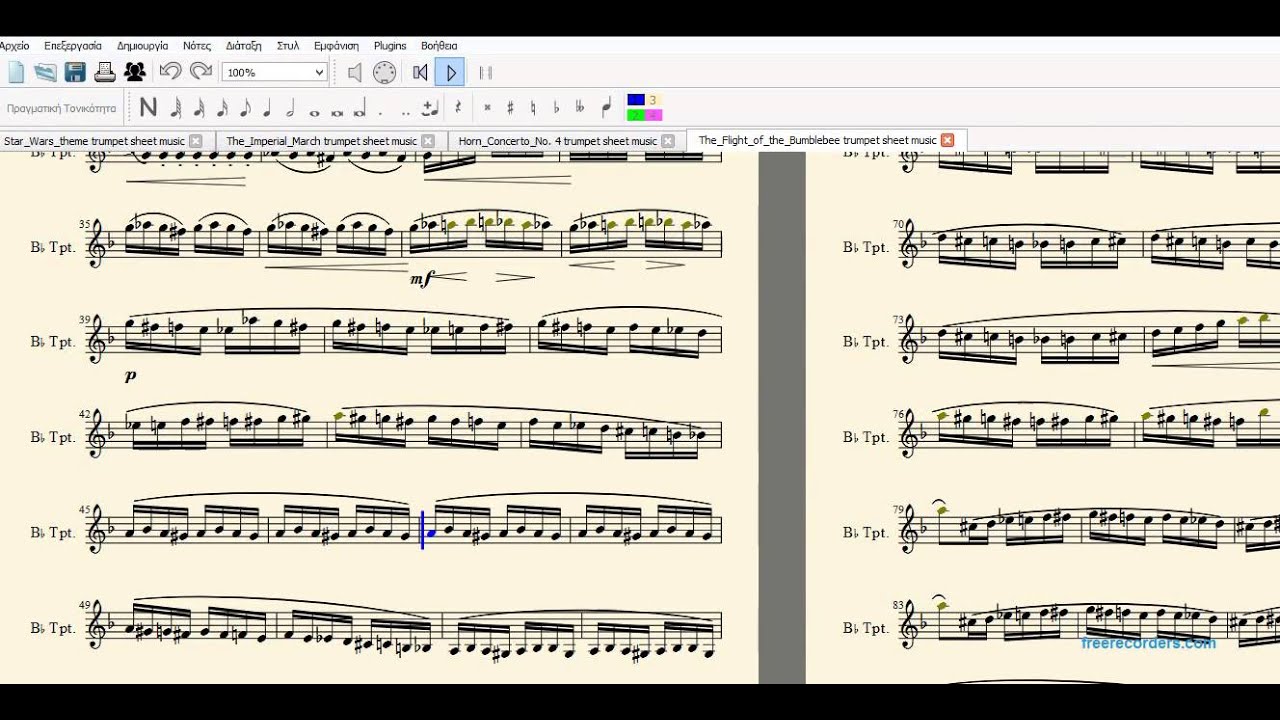Open the Διάταξη menu

[243, 46]
